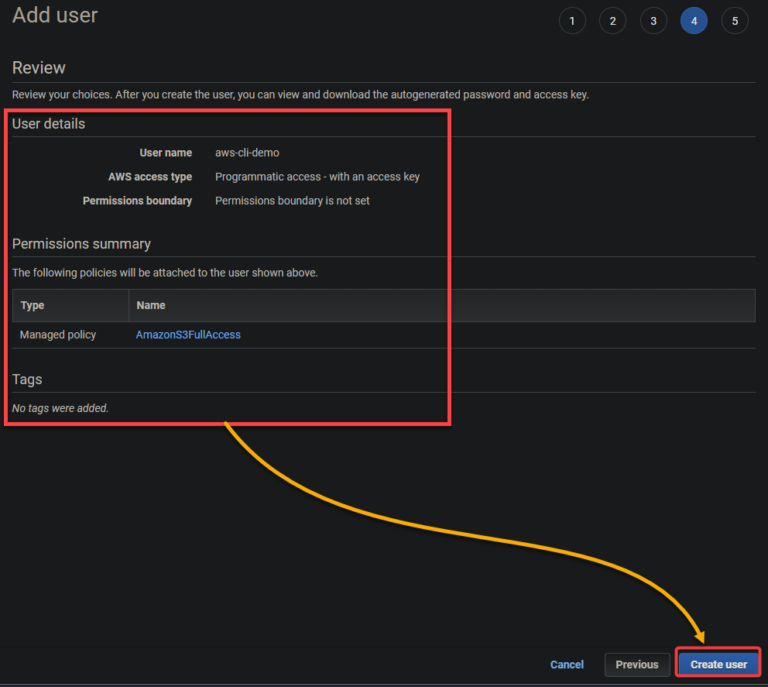
Task: Jump to wizard step 5 indicator
Action: pyautogui.click(x=735, y=21)
